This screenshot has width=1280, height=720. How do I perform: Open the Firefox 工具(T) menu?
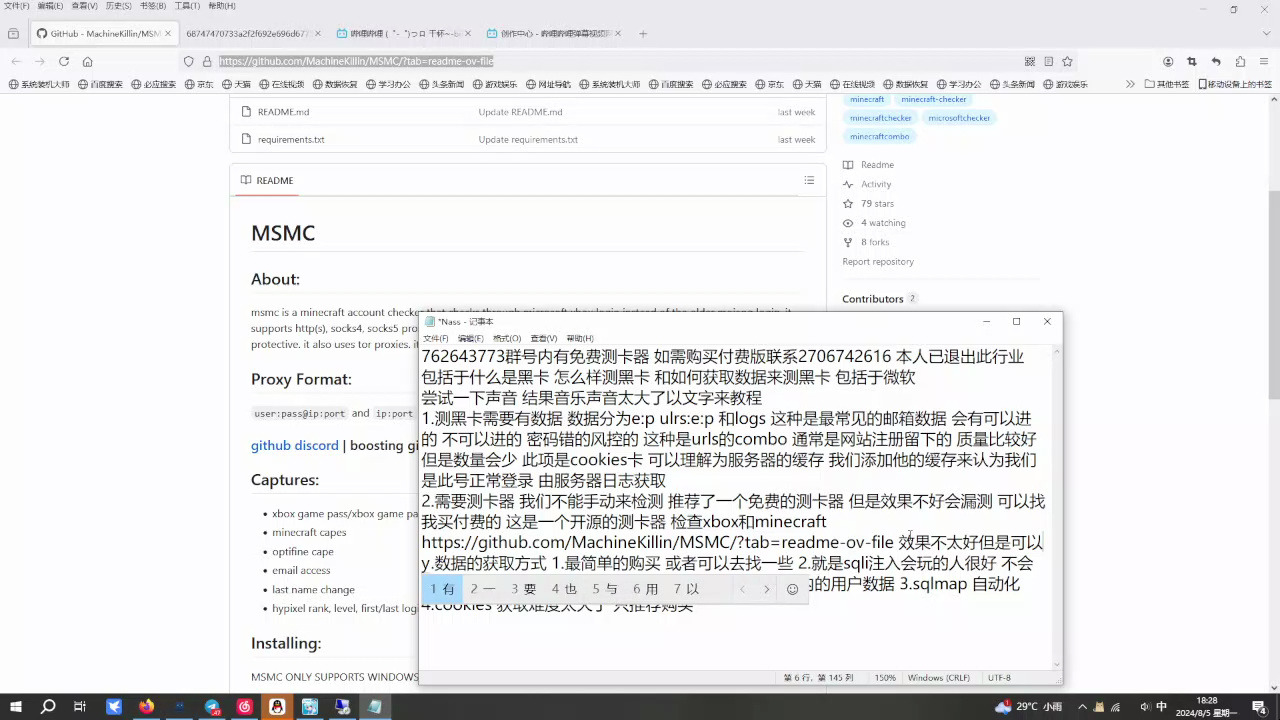pyautogui.click(x=187, y=6)
